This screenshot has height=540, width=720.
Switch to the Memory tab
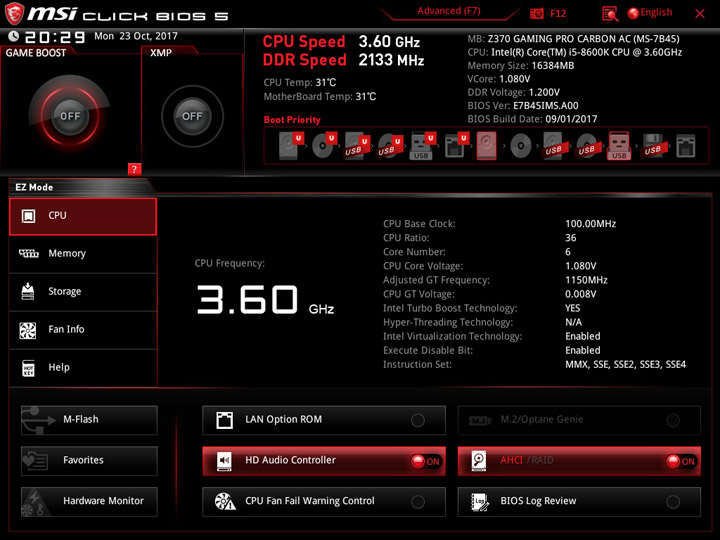(83, 254)
